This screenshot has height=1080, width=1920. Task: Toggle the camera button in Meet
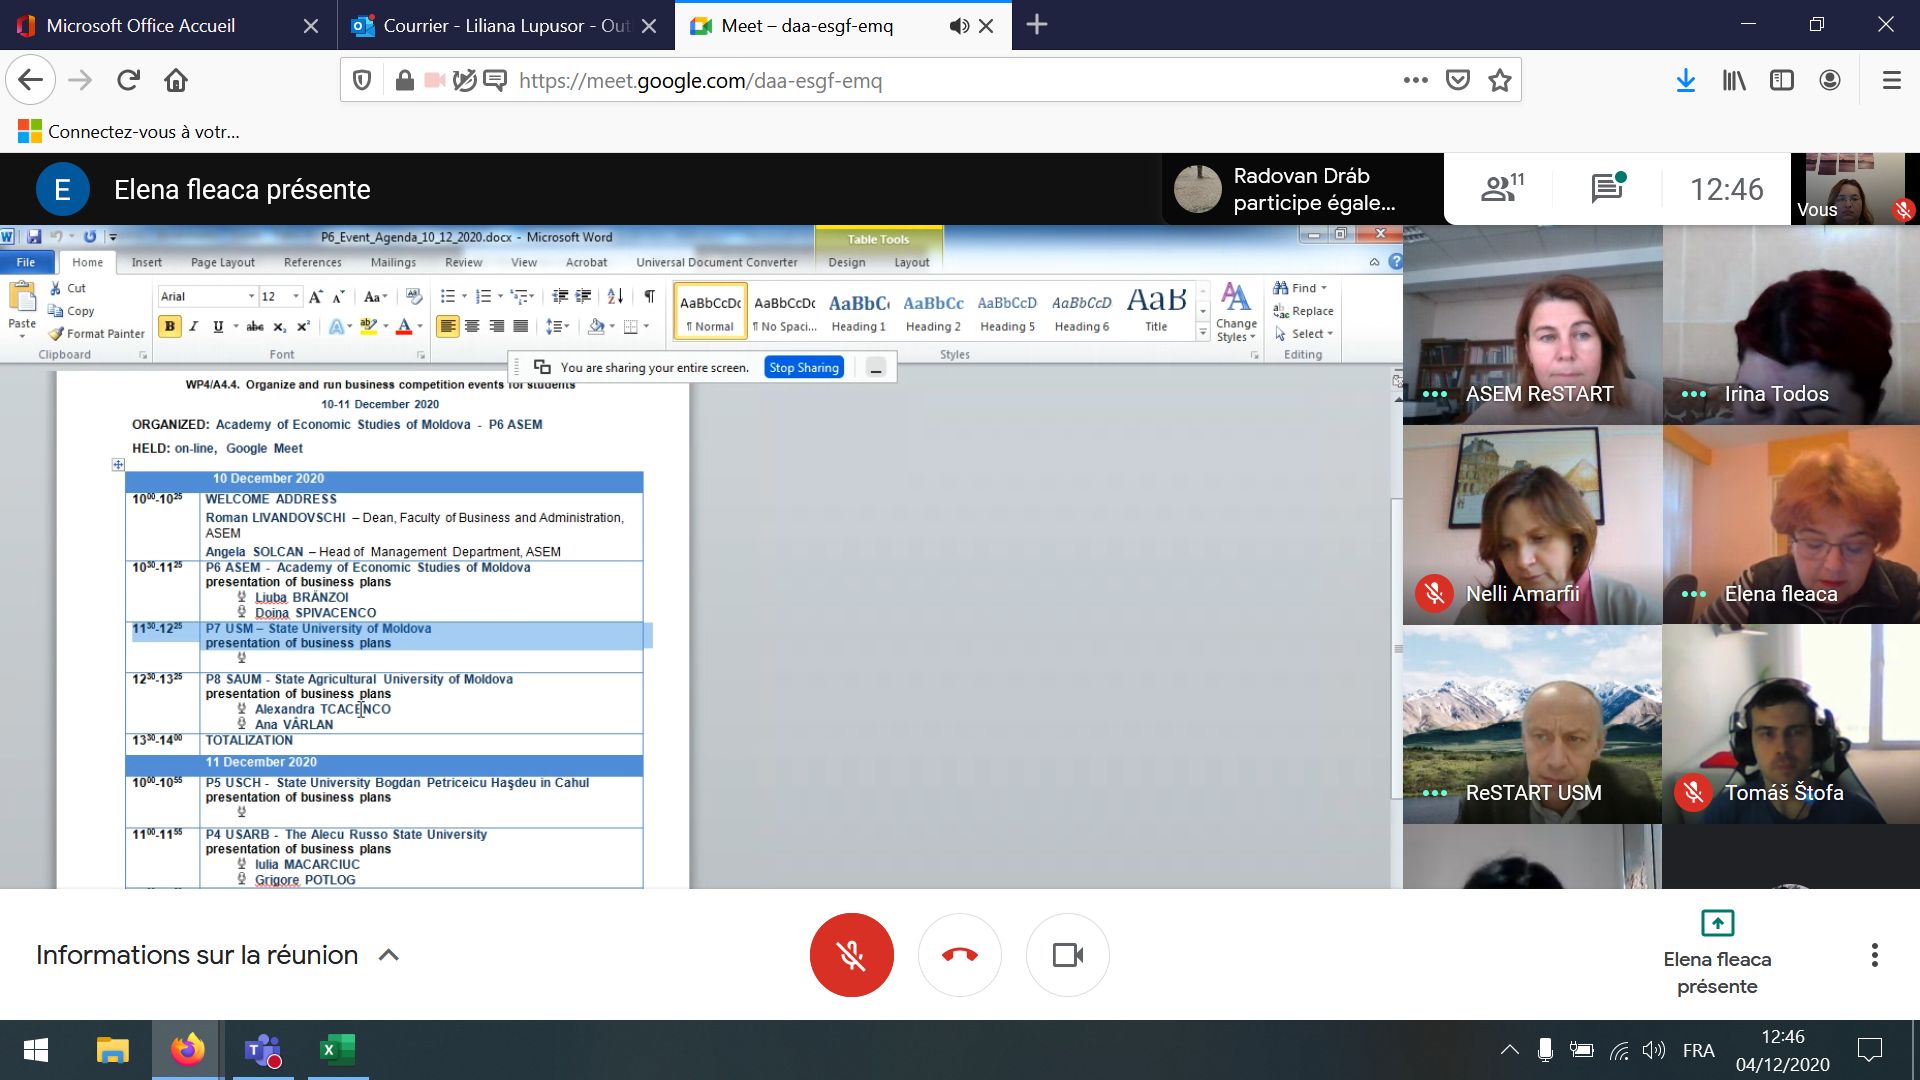[x=1068, y=955]
